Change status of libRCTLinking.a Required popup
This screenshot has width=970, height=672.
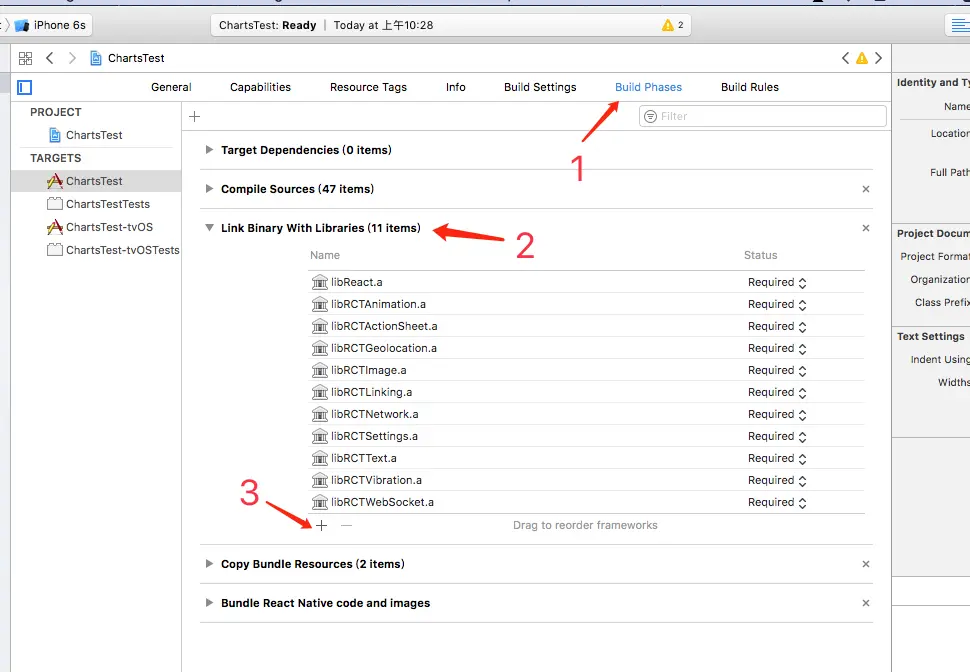click(777, 392)
